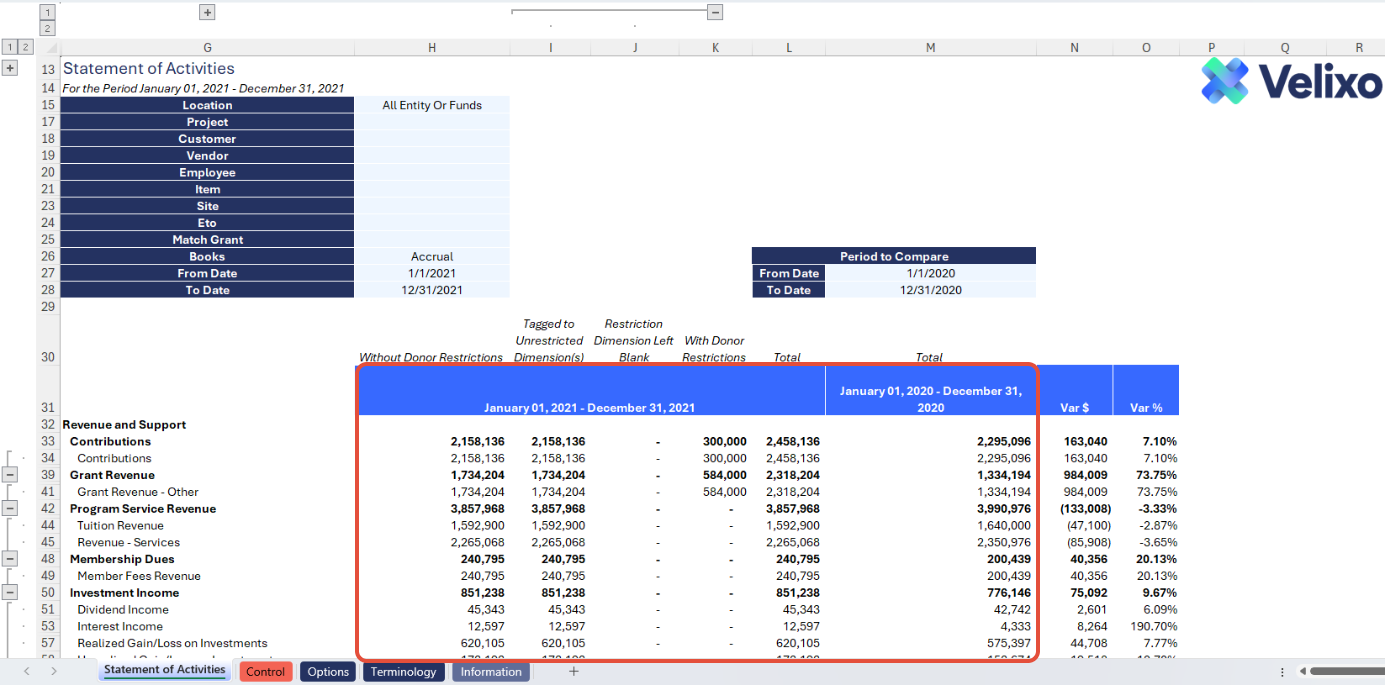The width and height of the screenshot is (1385, 685).
Task: Open the Terminology sheet tab
Action: tap(404, 672)
